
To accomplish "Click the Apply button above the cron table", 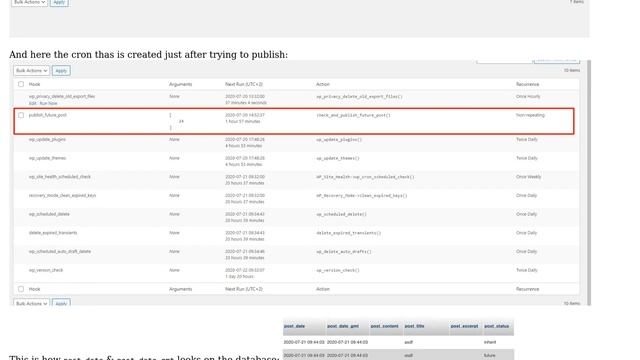I will (x=61, y=71).
